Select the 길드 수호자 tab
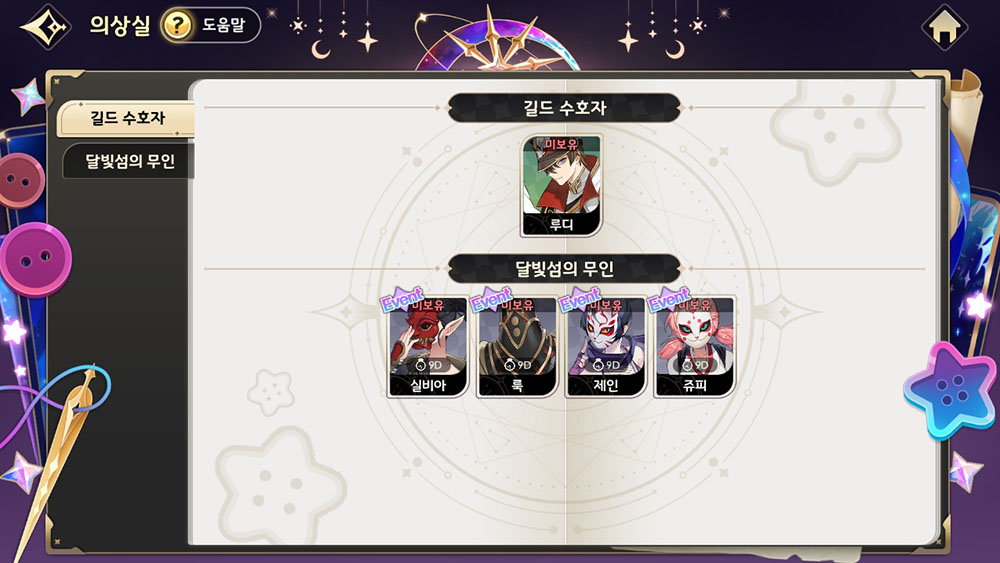 126,118
